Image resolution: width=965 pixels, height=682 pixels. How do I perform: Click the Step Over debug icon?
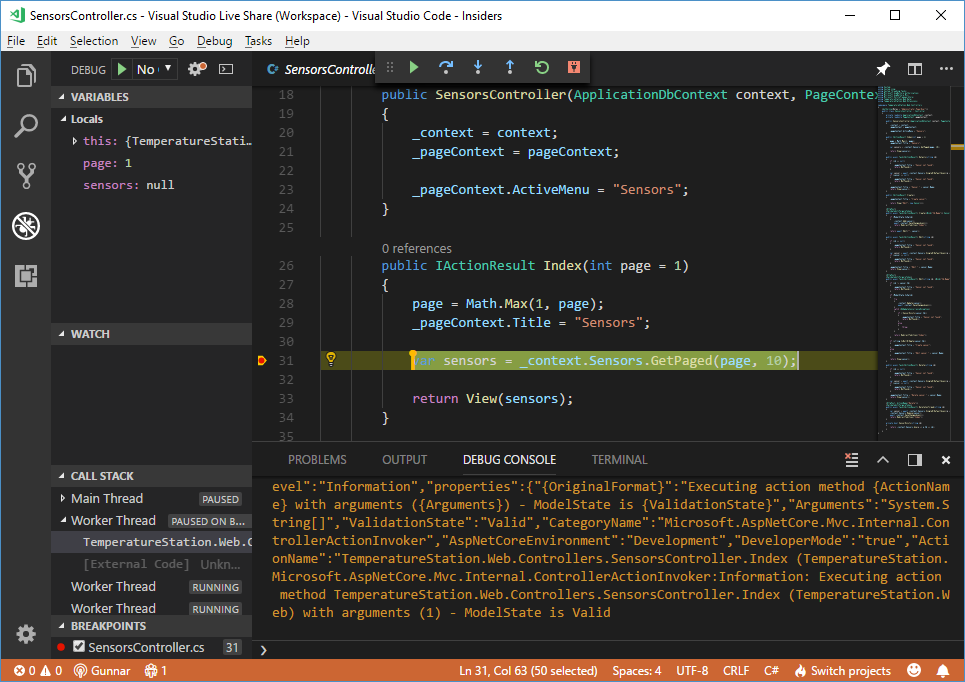pos(446,67)
